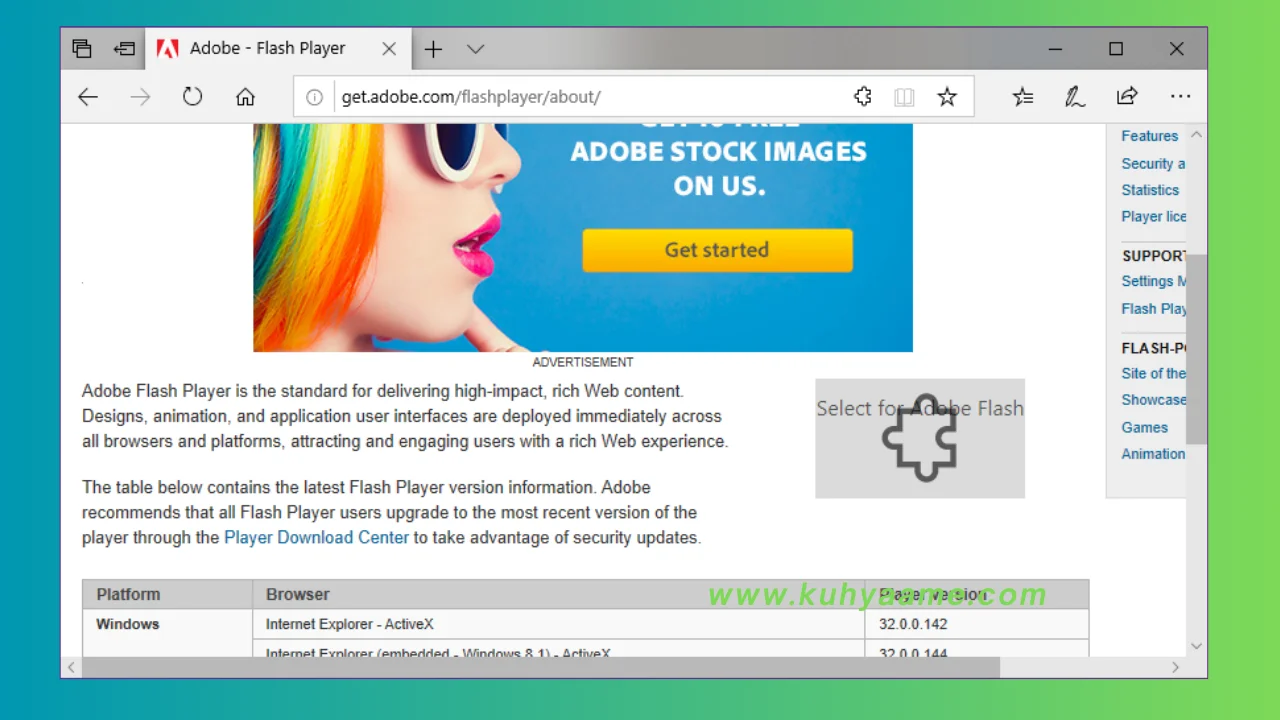The image size is (1280, 720).
Task: Open Settings Manager sidebar link
Action: (x=1153, y=281)
